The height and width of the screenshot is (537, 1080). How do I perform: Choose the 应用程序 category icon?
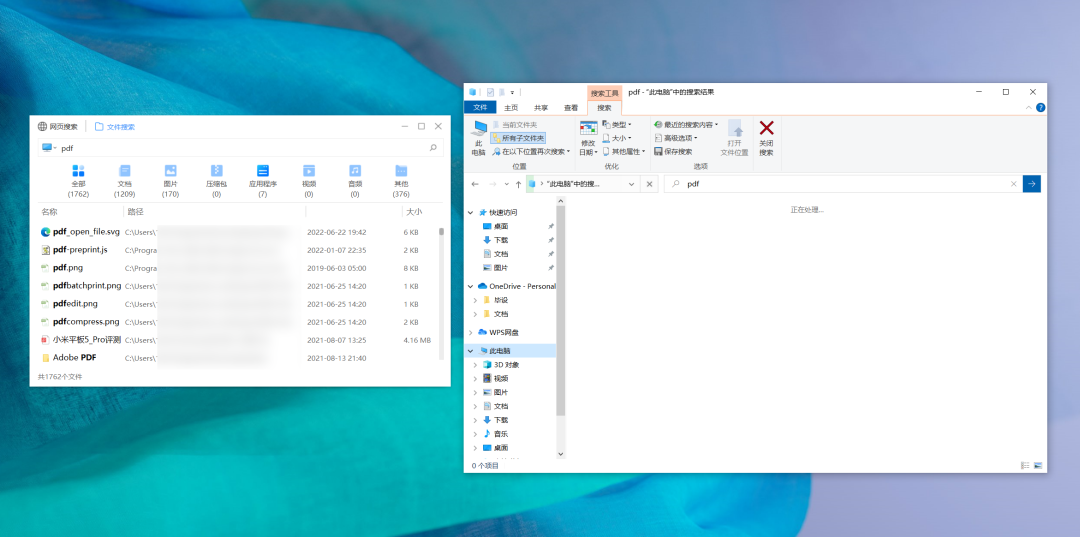[x=262, y=171]
